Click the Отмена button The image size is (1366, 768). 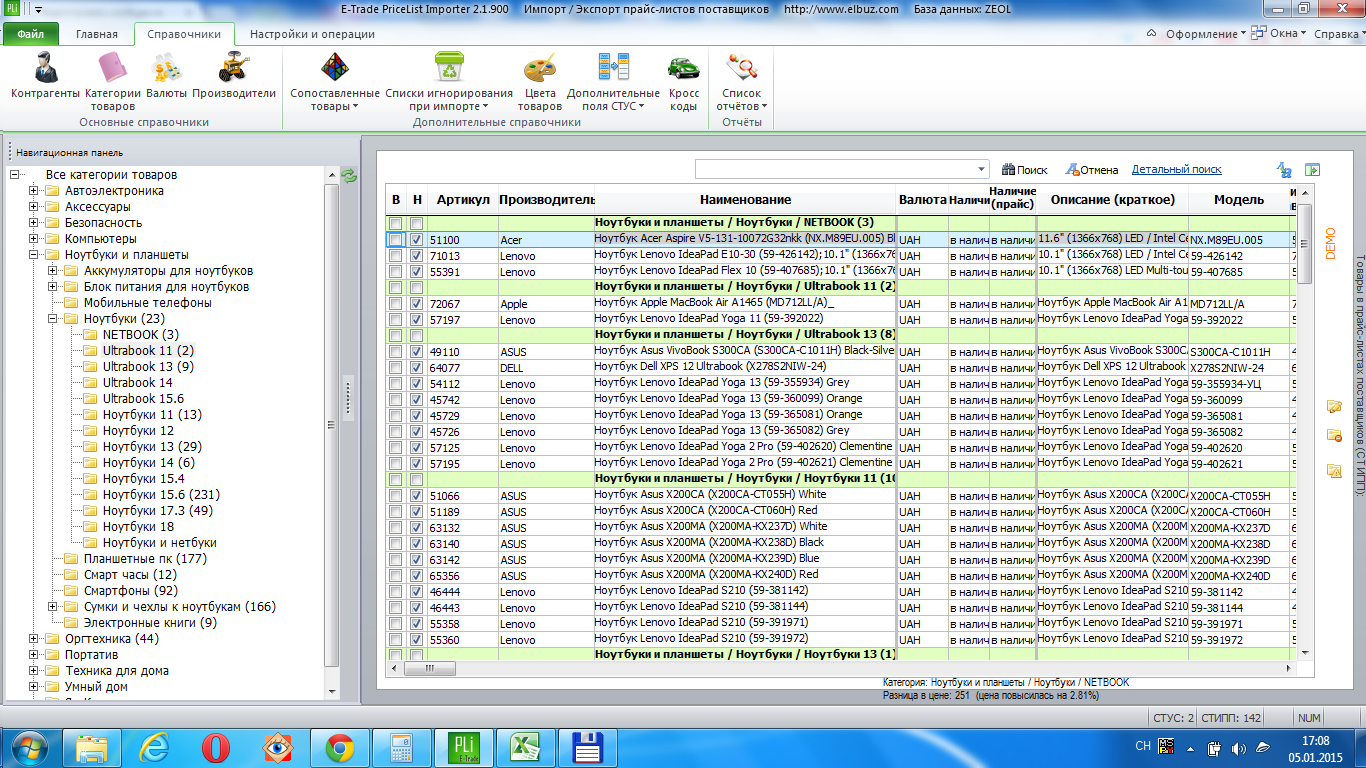(x=1092, y=170)
